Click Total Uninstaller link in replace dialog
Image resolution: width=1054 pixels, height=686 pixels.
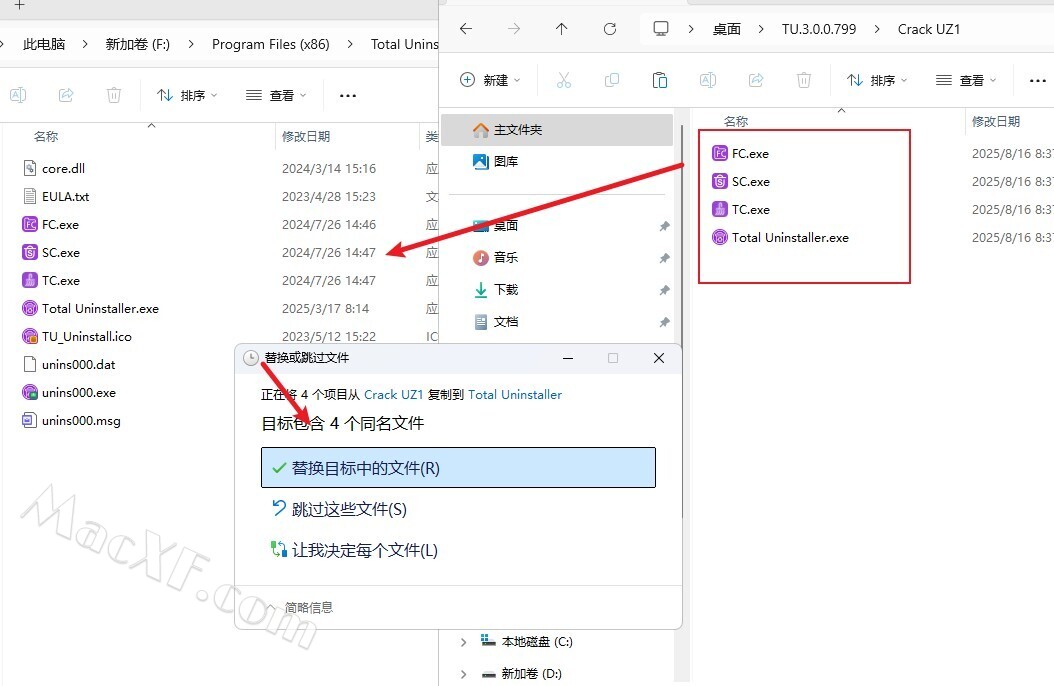[x=515, y=394]
